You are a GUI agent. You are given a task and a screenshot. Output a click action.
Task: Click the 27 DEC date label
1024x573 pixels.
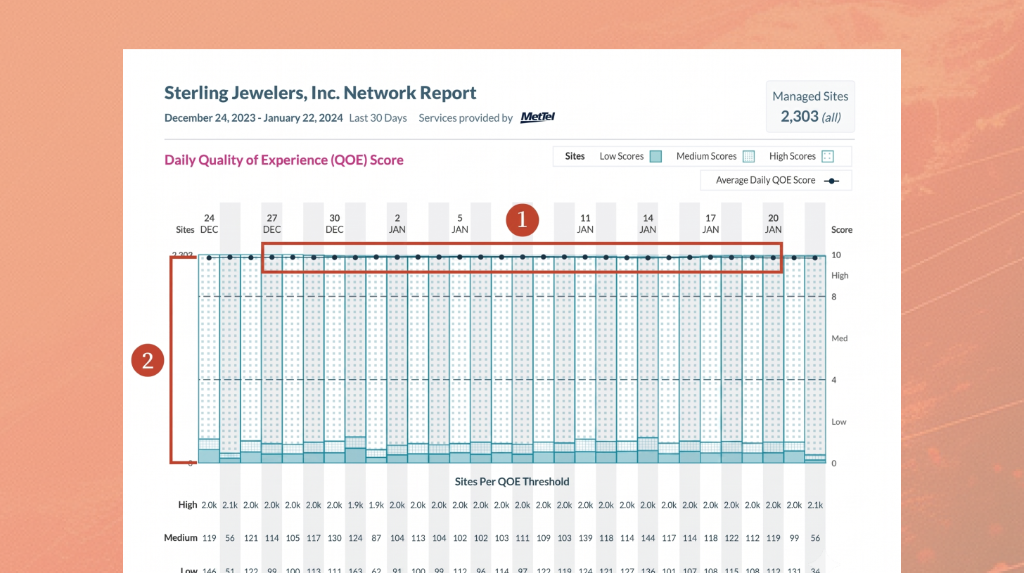pos(272,223)
